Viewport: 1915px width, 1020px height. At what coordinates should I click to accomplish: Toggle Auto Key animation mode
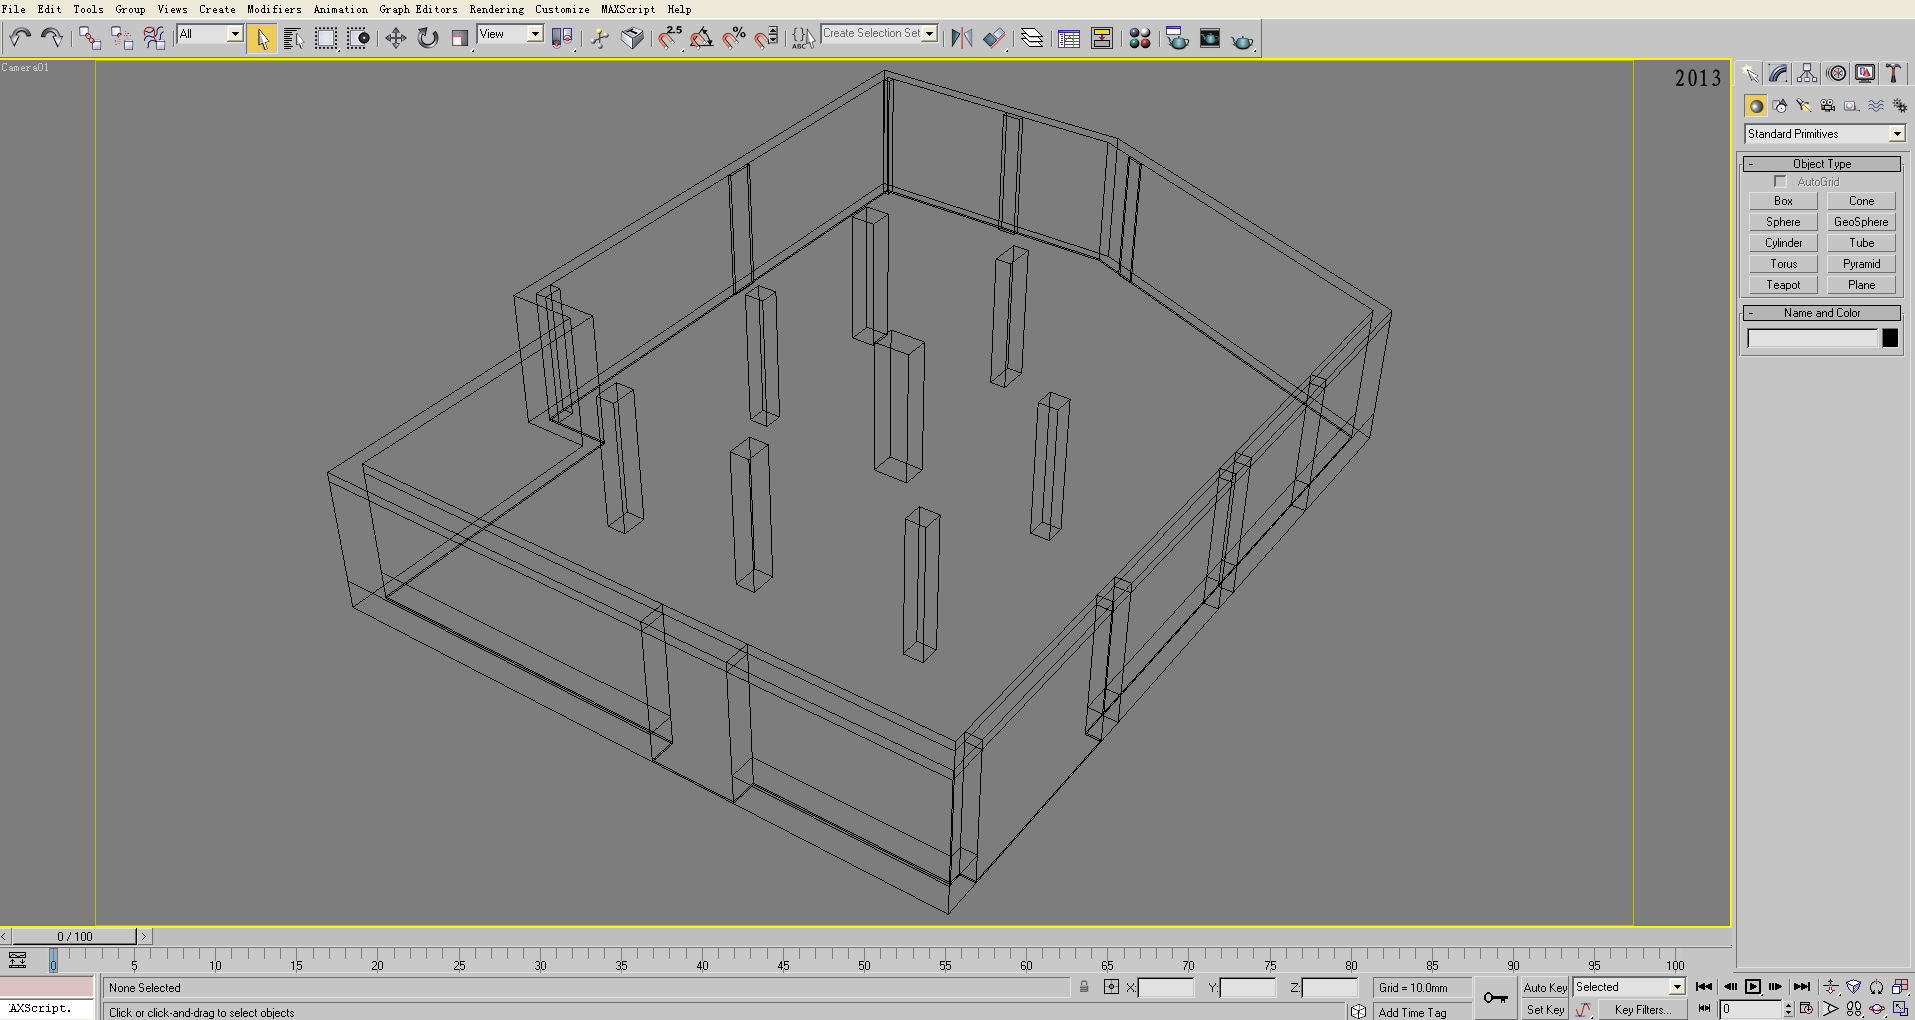click(x=1545, y=987)
